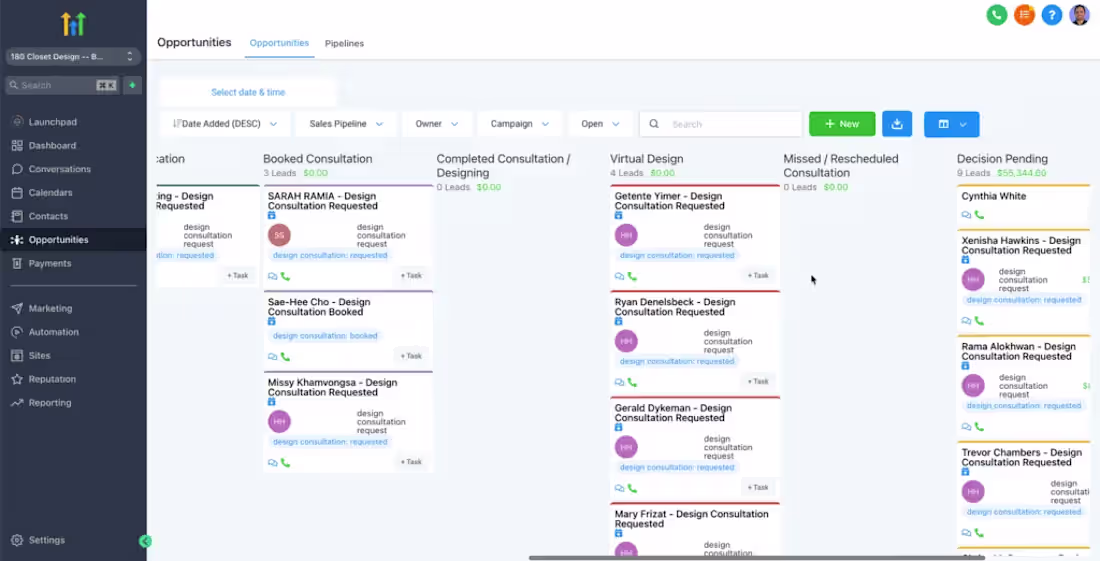This screenshot has width=1100, height=561.
Task: Add task on SARAH RAMIA card
Action: click(411, 276)
